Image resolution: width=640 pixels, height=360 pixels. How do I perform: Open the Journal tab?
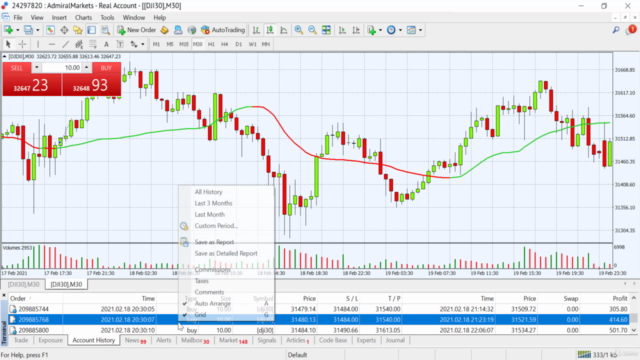(395, 340)
